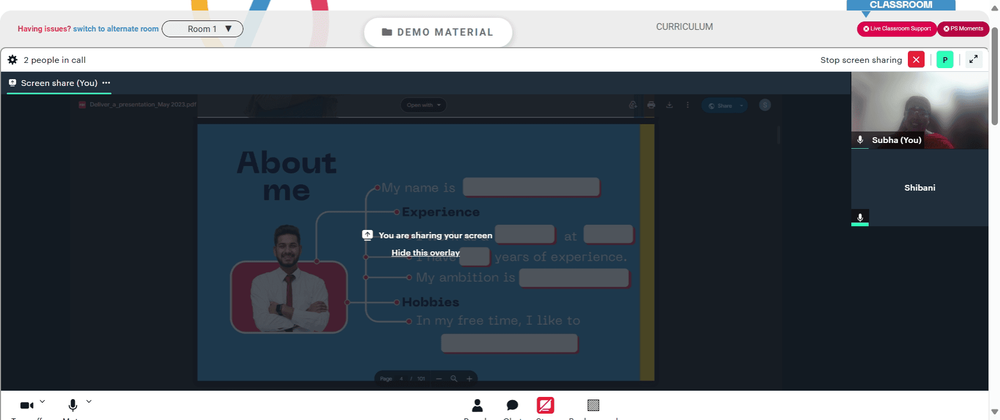Enter fullscreen using expand arrows icon
This screenshot has width=1000, height=420.
[973, 60]
